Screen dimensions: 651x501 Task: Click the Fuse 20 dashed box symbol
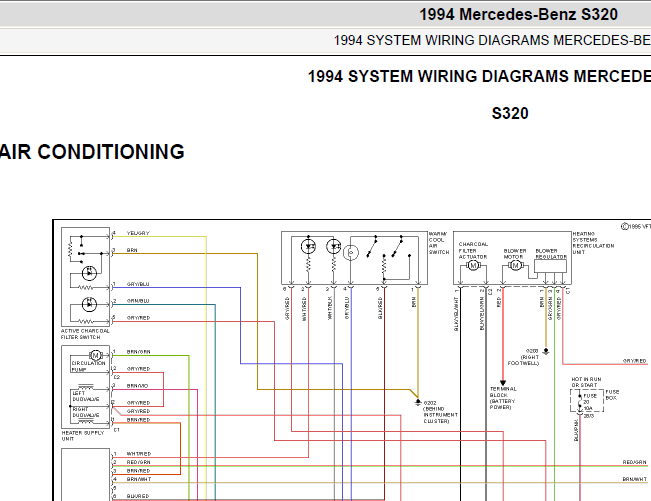tap(587, 401)
